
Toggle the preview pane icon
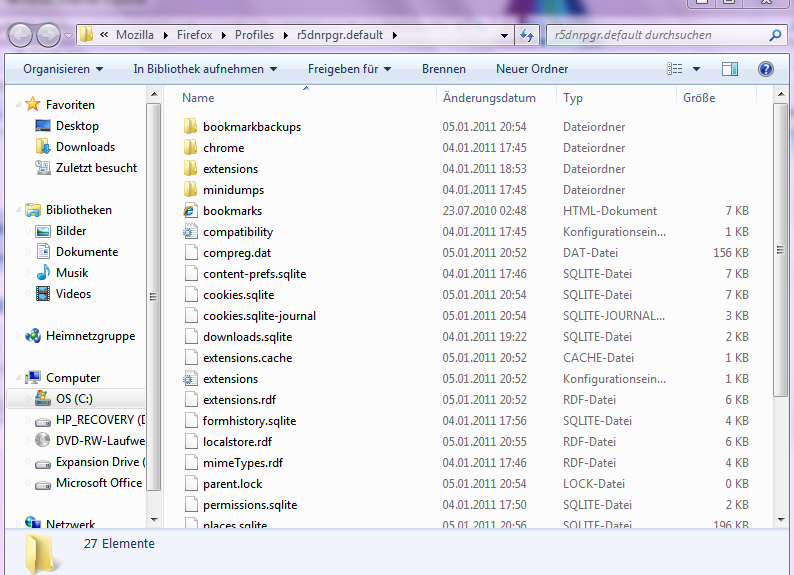point(730,69)
